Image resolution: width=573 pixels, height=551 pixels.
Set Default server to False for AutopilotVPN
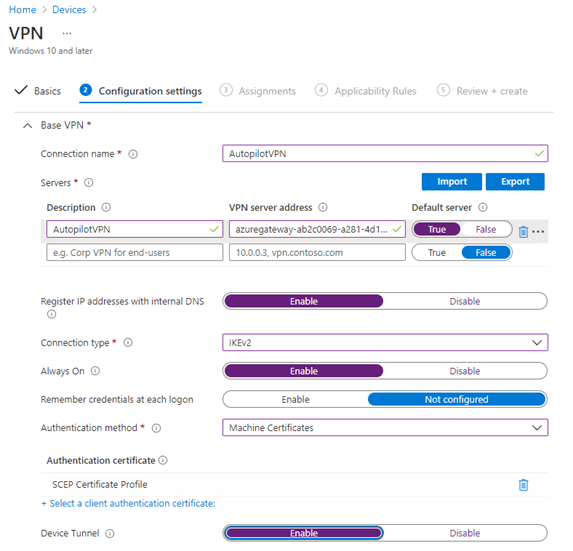pyautogui.click(x=486, y=229)
